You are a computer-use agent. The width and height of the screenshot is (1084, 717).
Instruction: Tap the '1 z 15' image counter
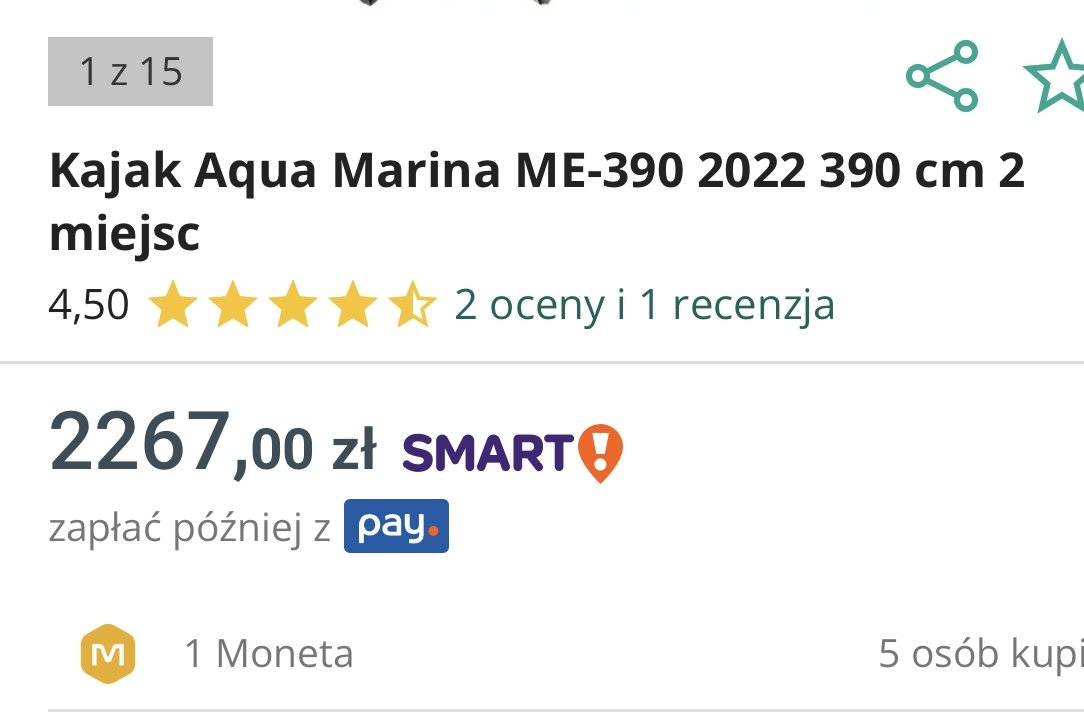pyautogui.click(x=131, y=71)
